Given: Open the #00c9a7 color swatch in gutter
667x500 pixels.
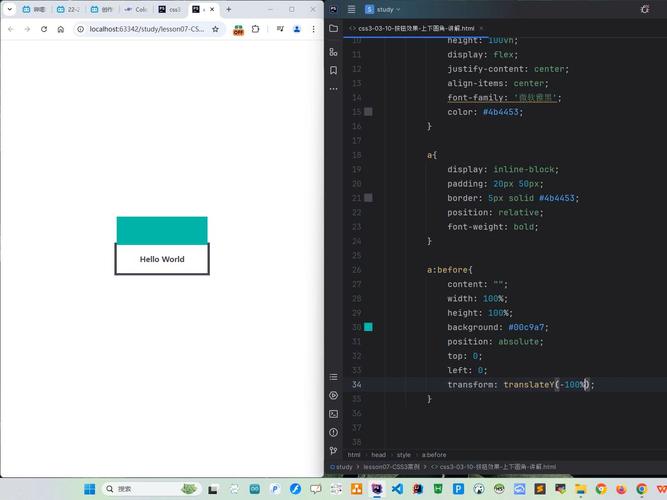Looking at the screenshot, I should (368, 327).
